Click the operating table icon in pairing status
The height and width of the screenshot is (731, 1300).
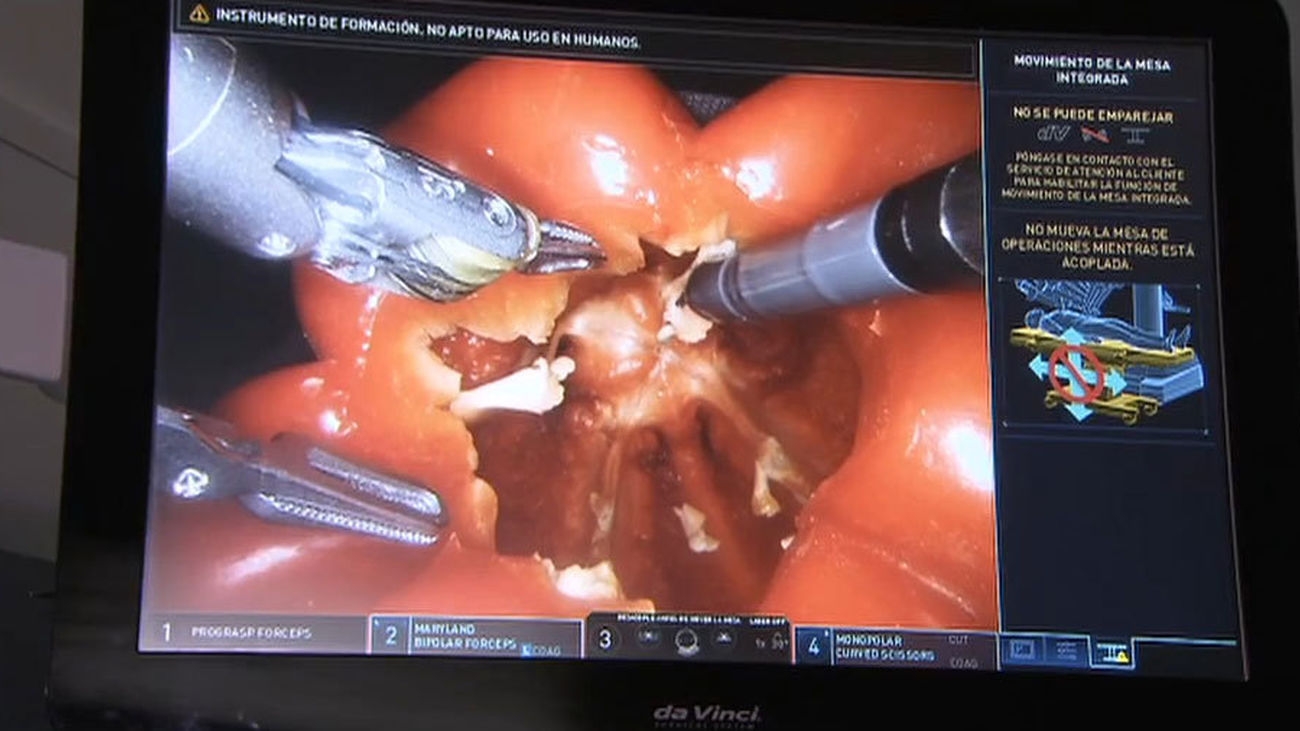coord(1134,134)
